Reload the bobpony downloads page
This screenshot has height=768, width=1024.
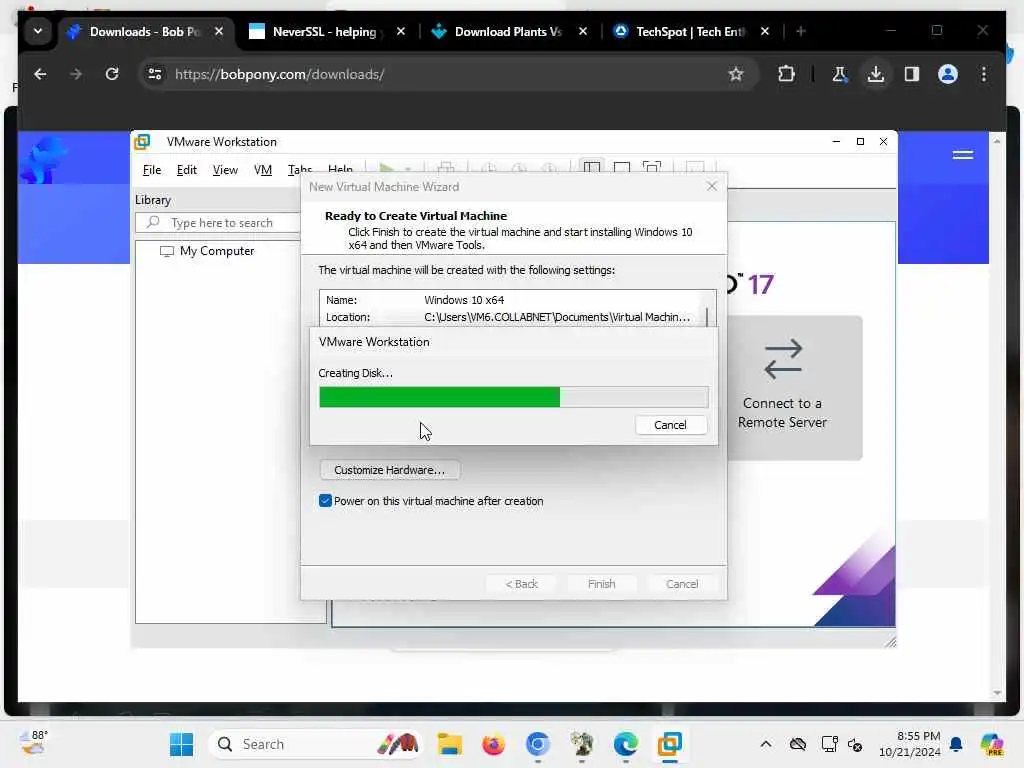point(112,74)
